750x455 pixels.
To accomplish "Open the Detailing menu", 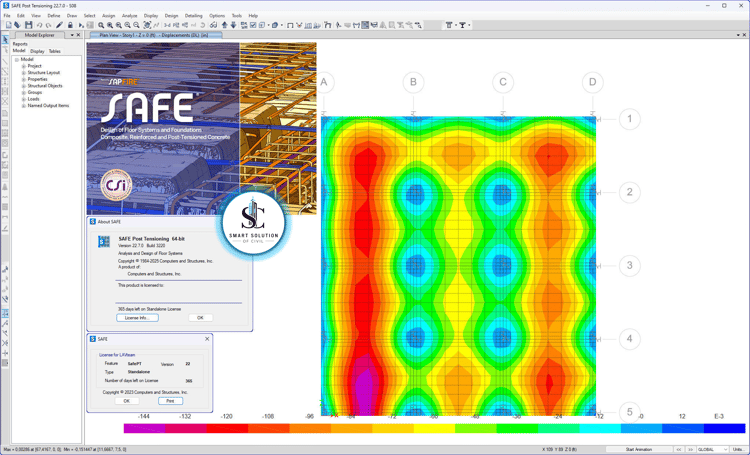I will (x=193, y=16).
